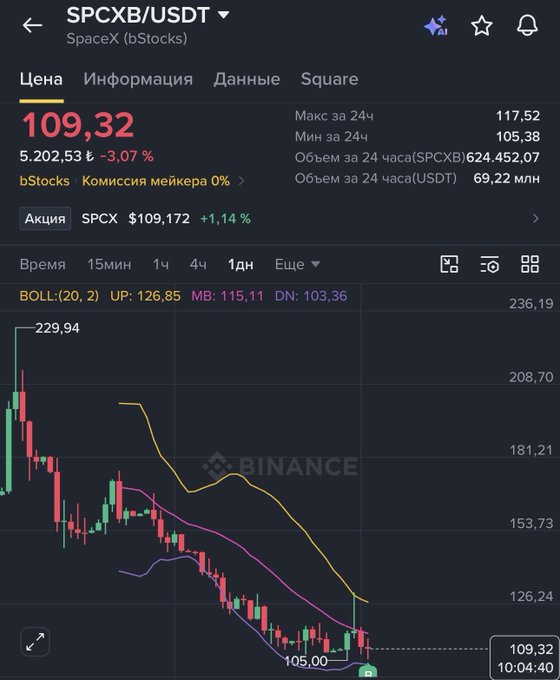Tap the DN: 103,36 band value
The image size is (560, 680).
pos(311,296)
